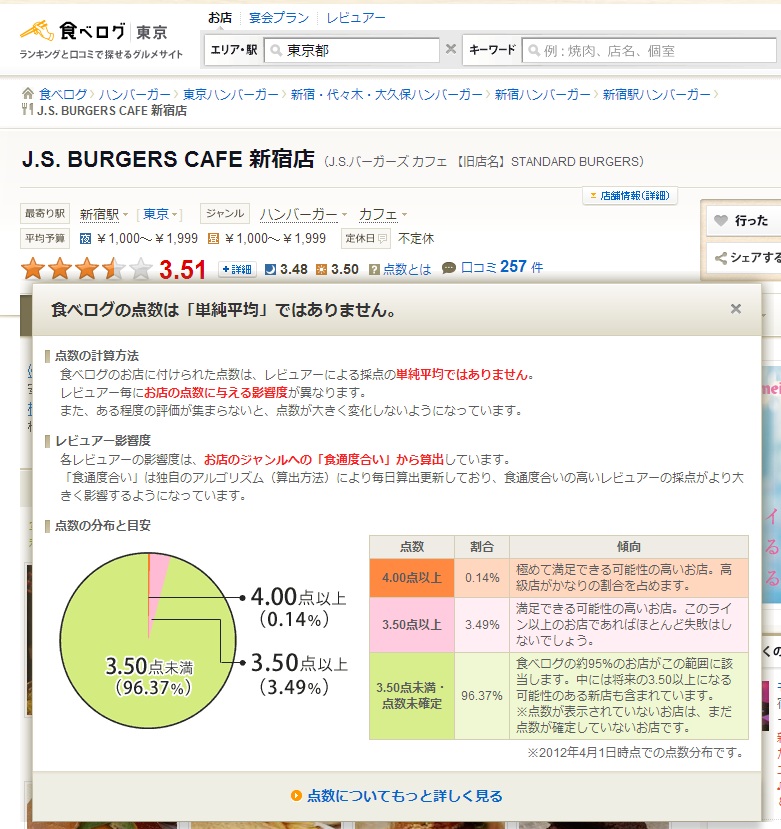Image resolution: width=781 pixels, height=829 pixels.
Task: Open 新宿ハンバーガー breadcrumb link
Action: 543,94
